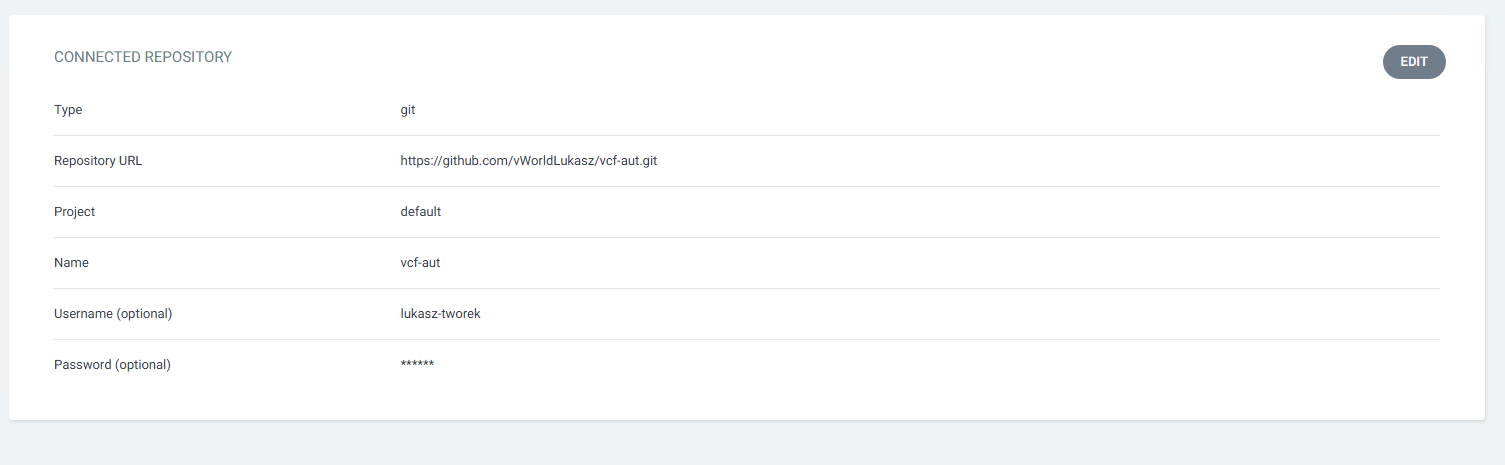Click the masked password asterisks
1505x465 pixels.
coord(417,365)
